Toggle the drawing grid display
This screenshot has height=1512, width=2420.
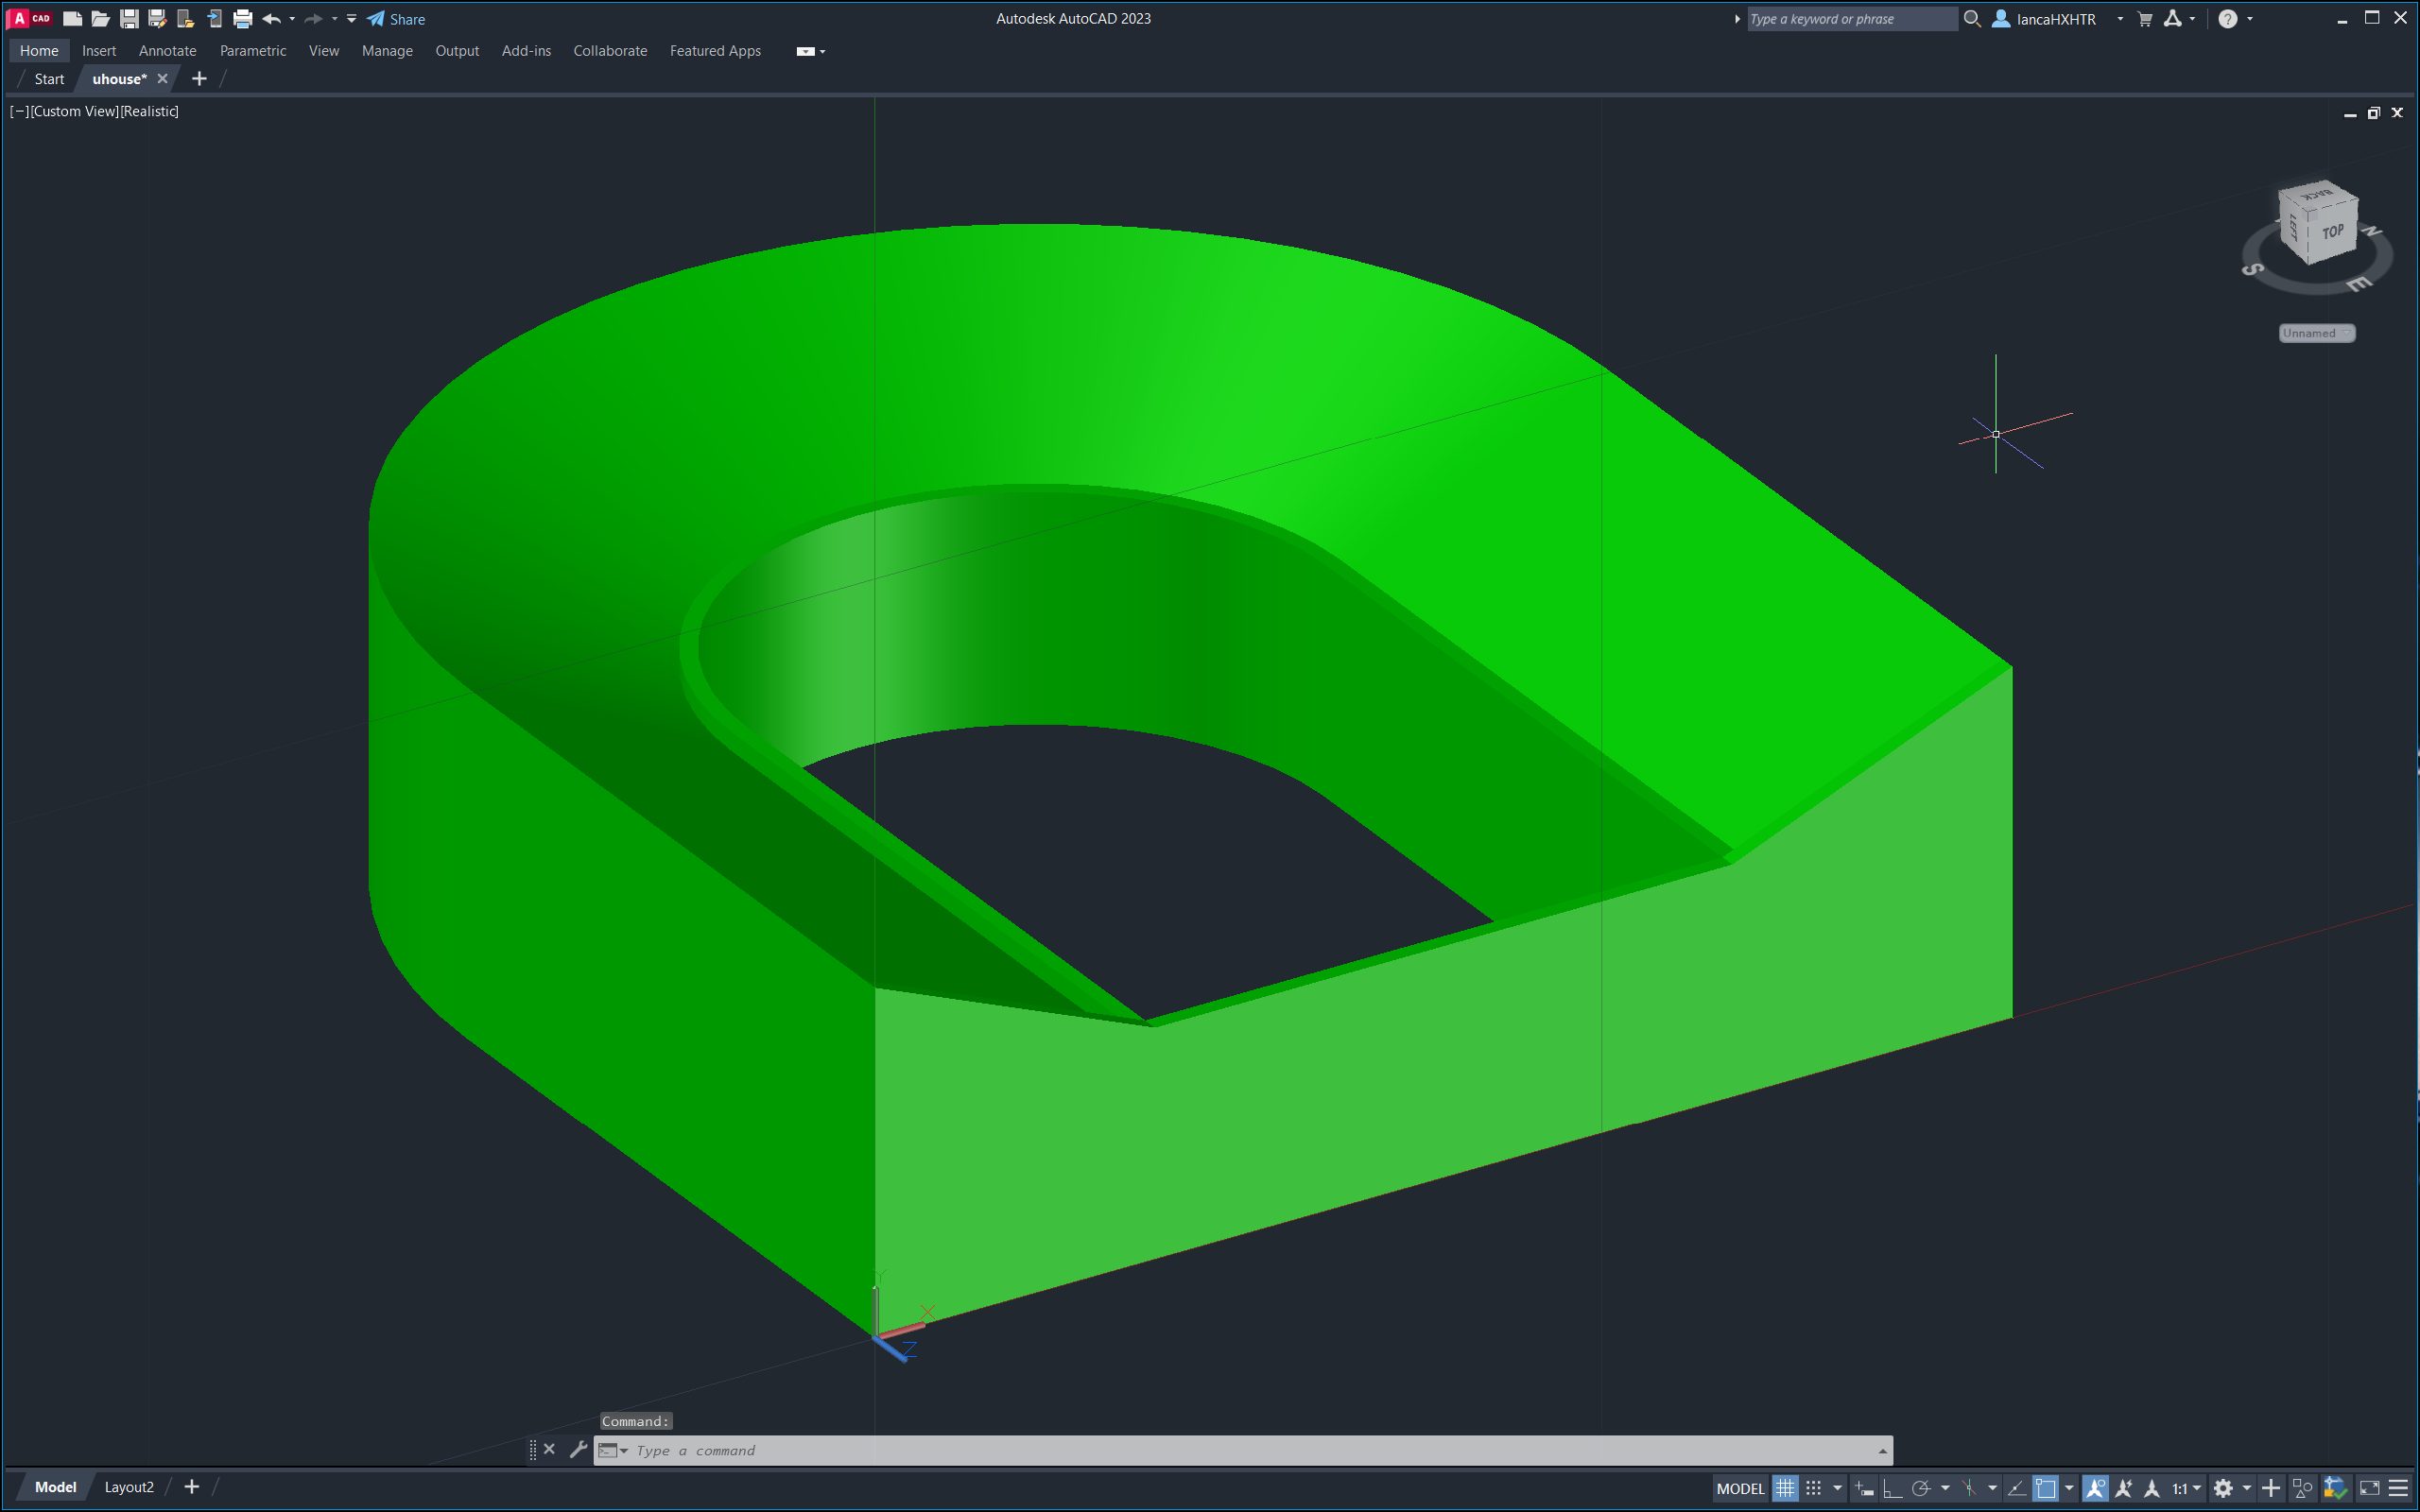pyautogui.click(x=1785, y=1488)
